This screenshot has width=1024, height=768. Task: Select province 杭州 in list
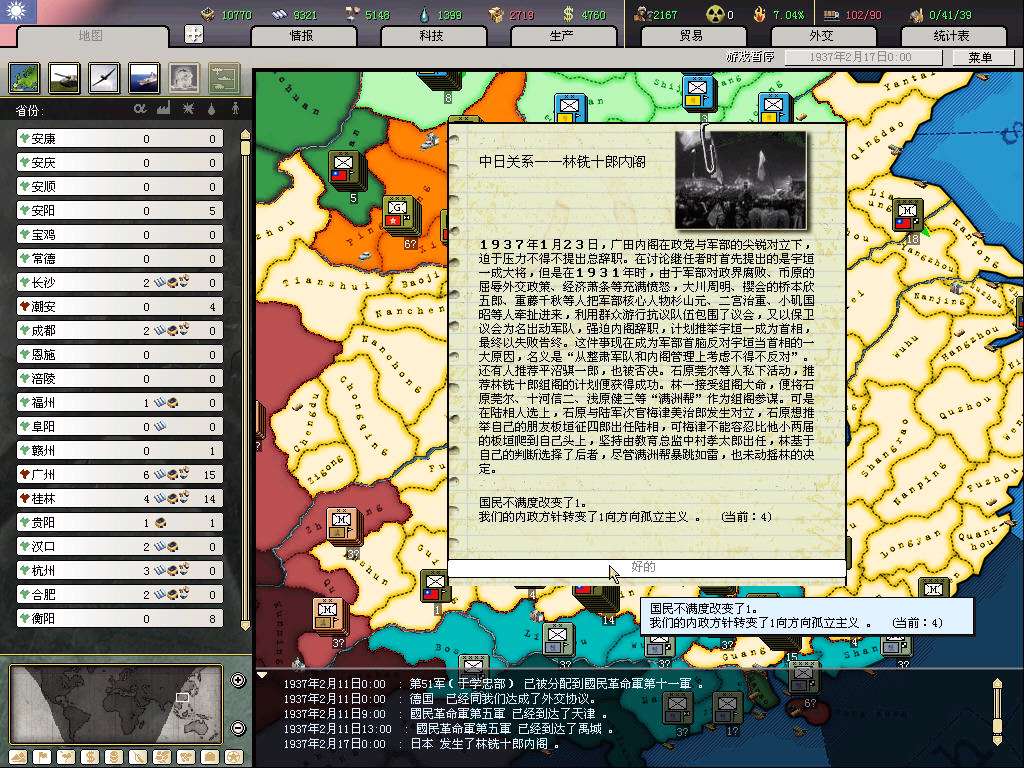pyautogui.click(x=120, y=571)
